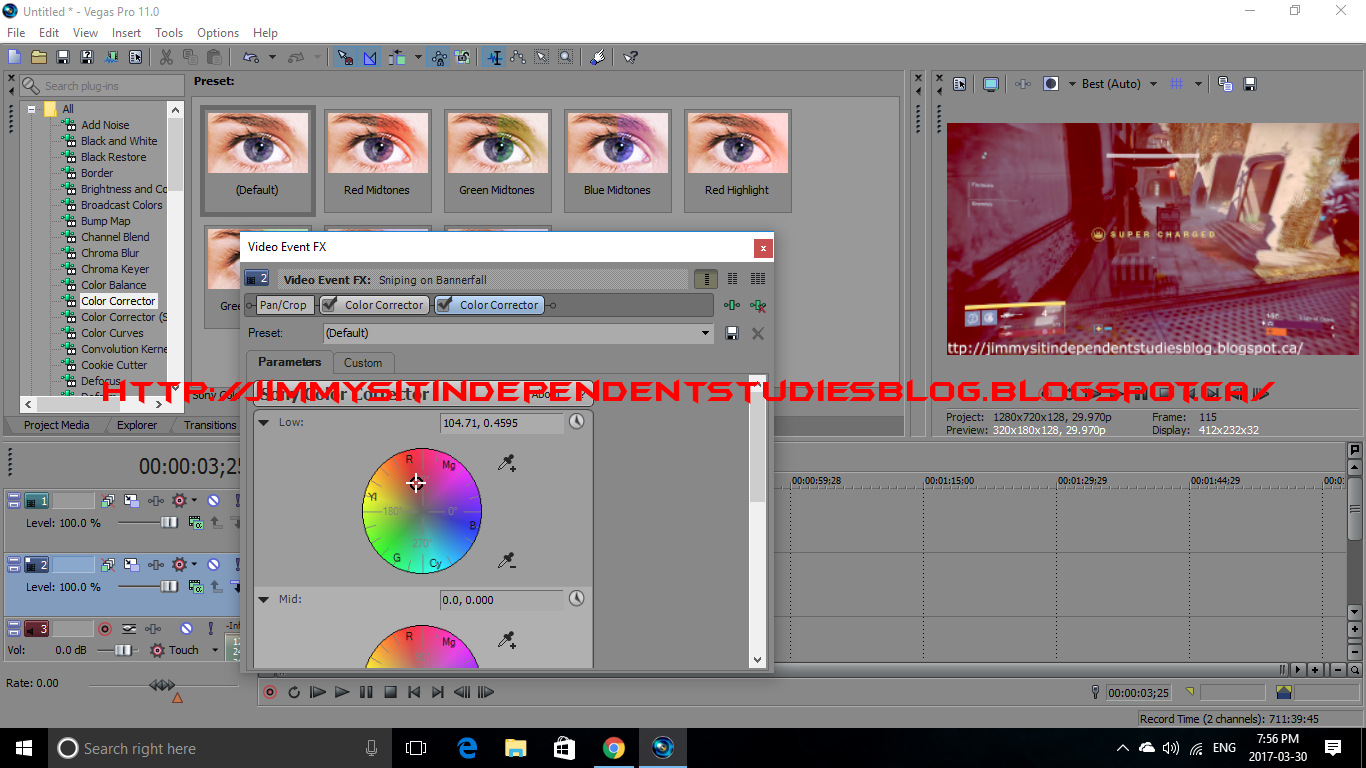Select the Low complementary color eyedropper plus
This screenshot has height=768, width=1366.
[x=506, y=463]
